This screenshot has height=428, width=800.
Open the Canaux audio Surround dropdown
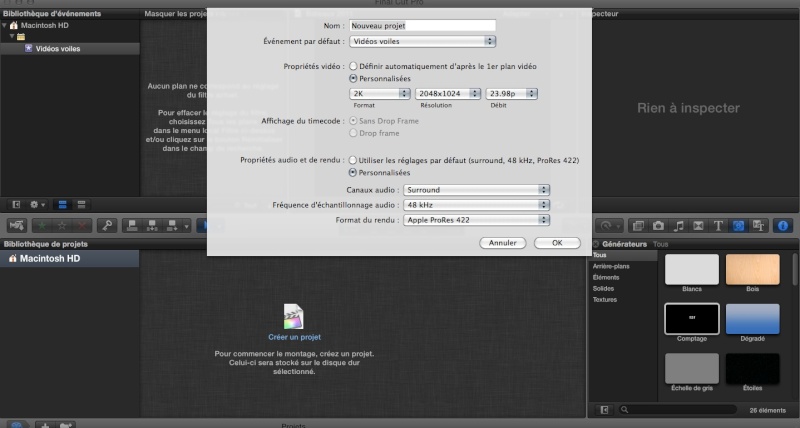(476, 189)
